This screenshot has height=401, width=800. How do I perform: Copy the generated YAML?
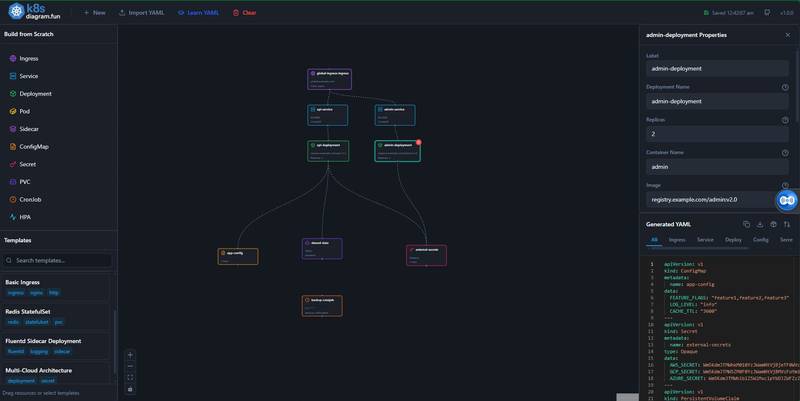coord(746,224)
